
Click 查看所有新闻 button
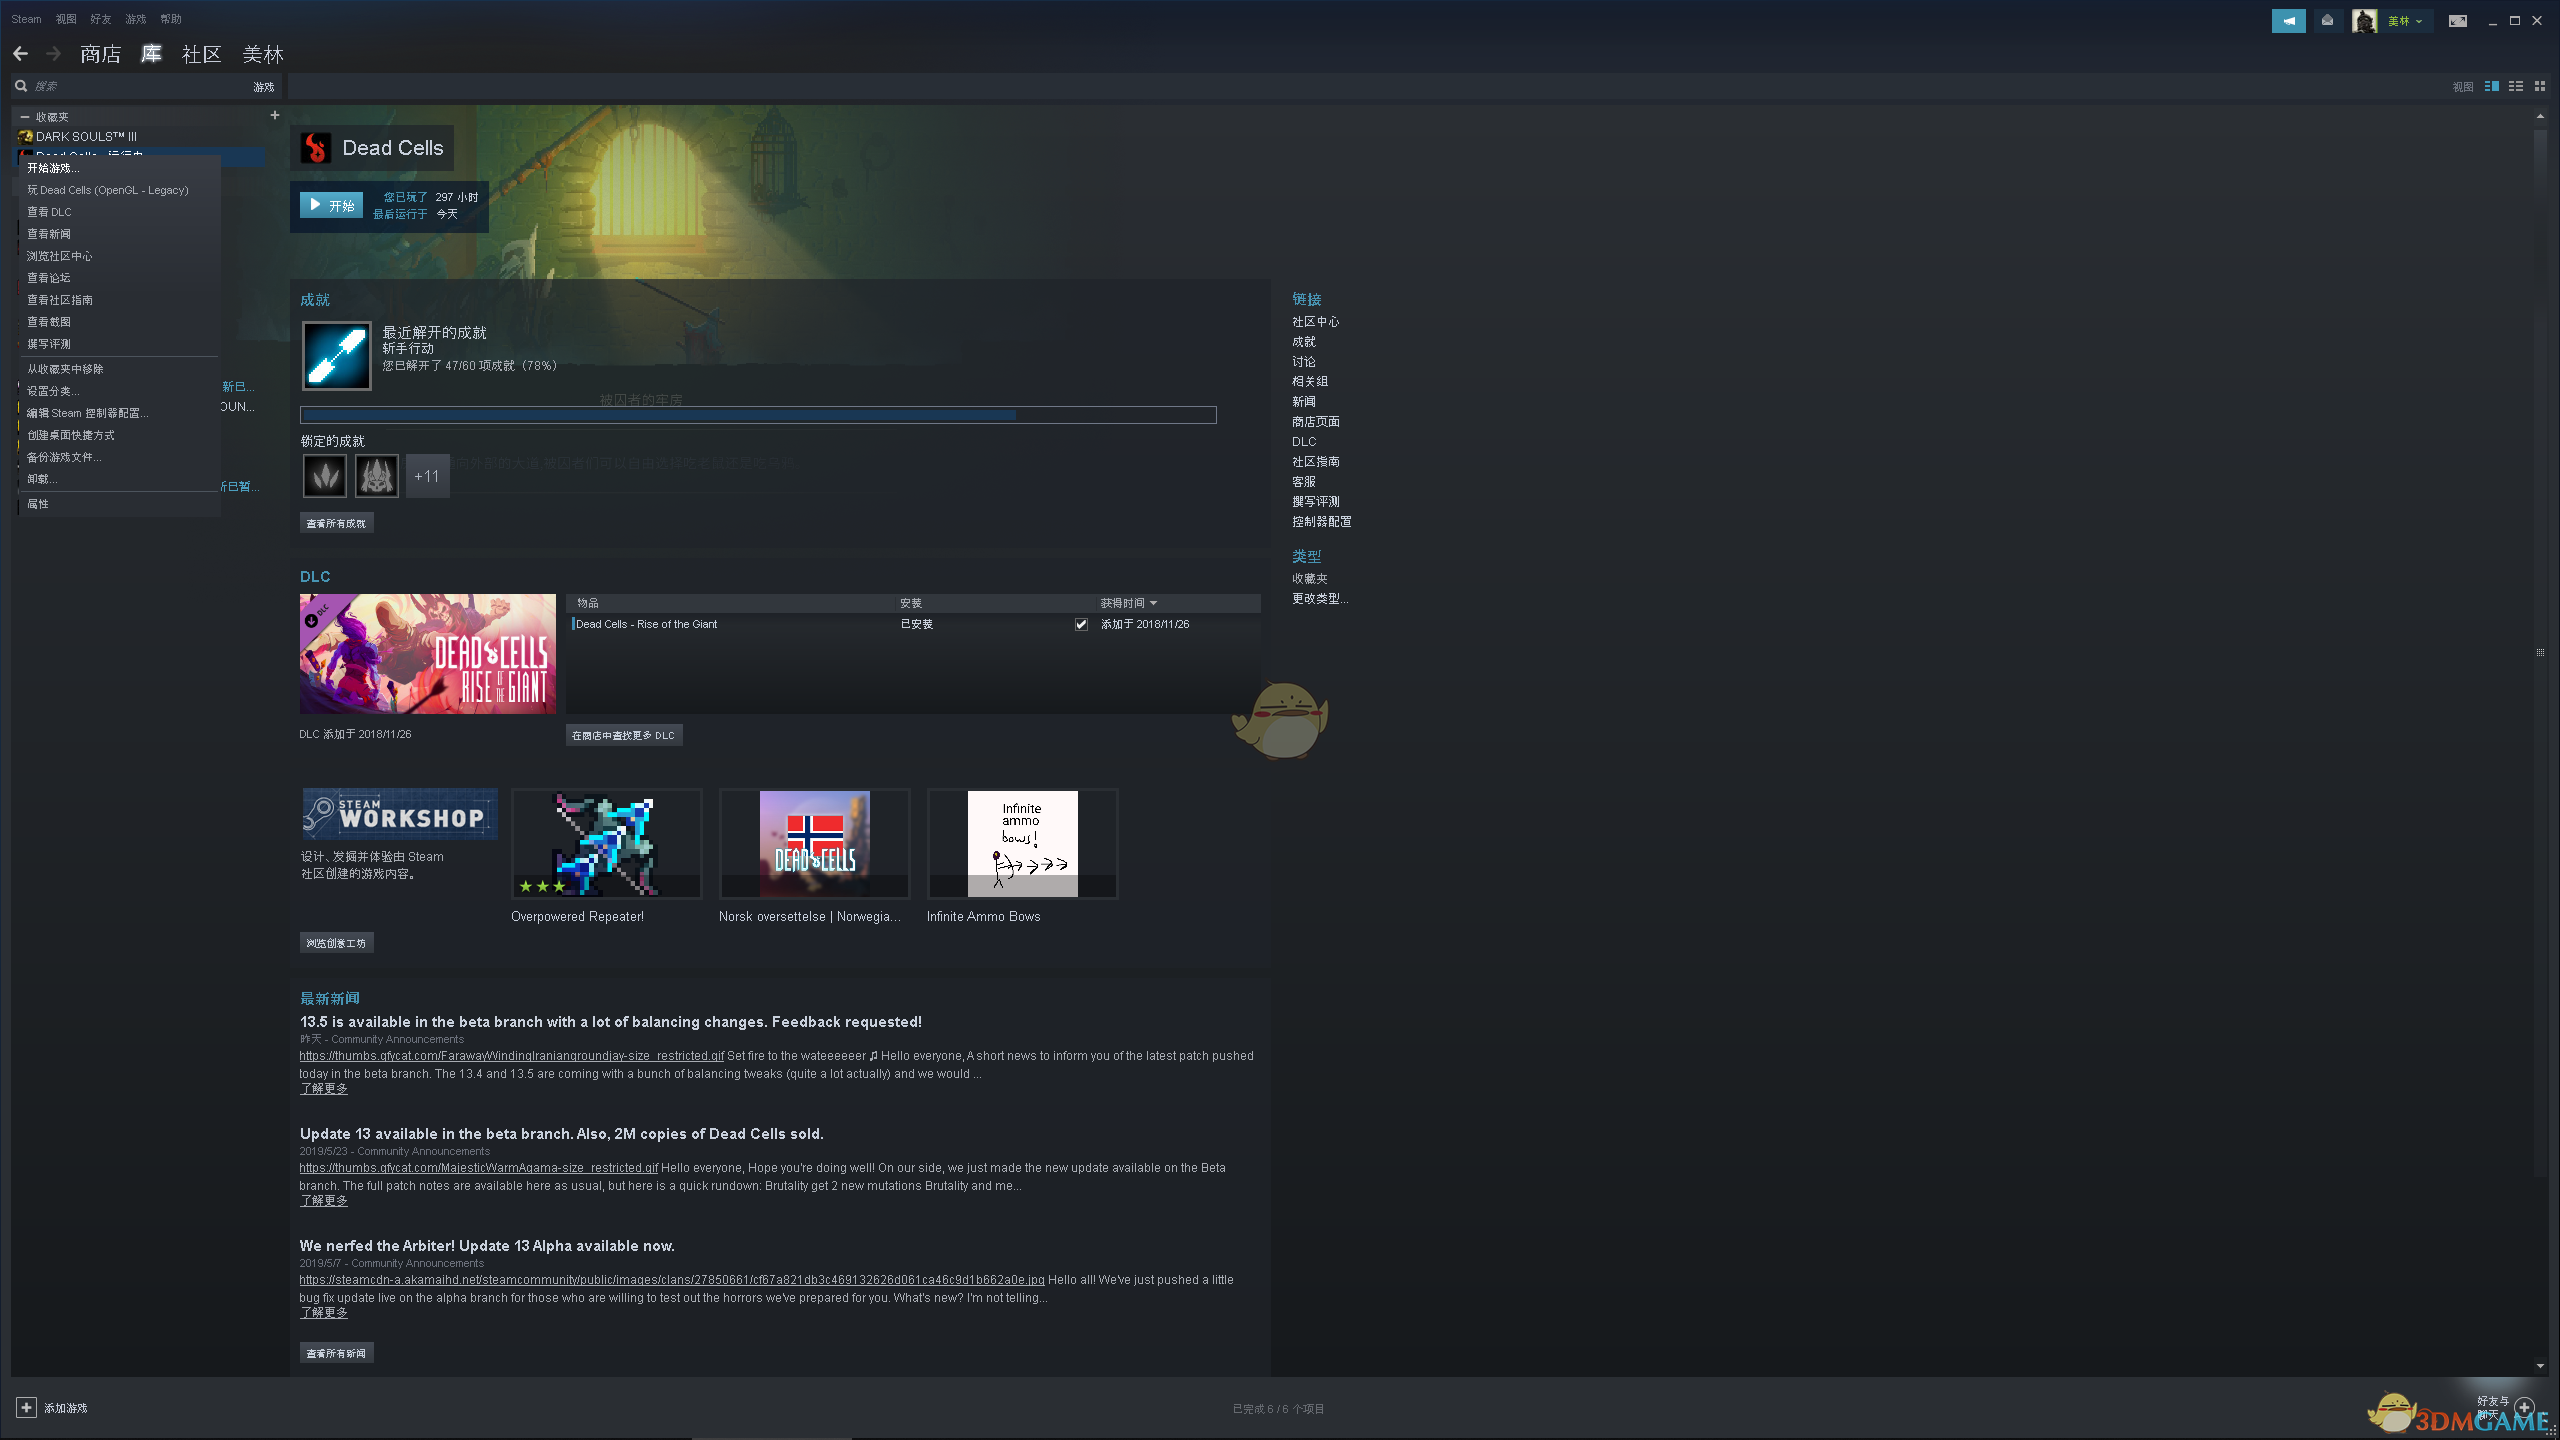336,1353
